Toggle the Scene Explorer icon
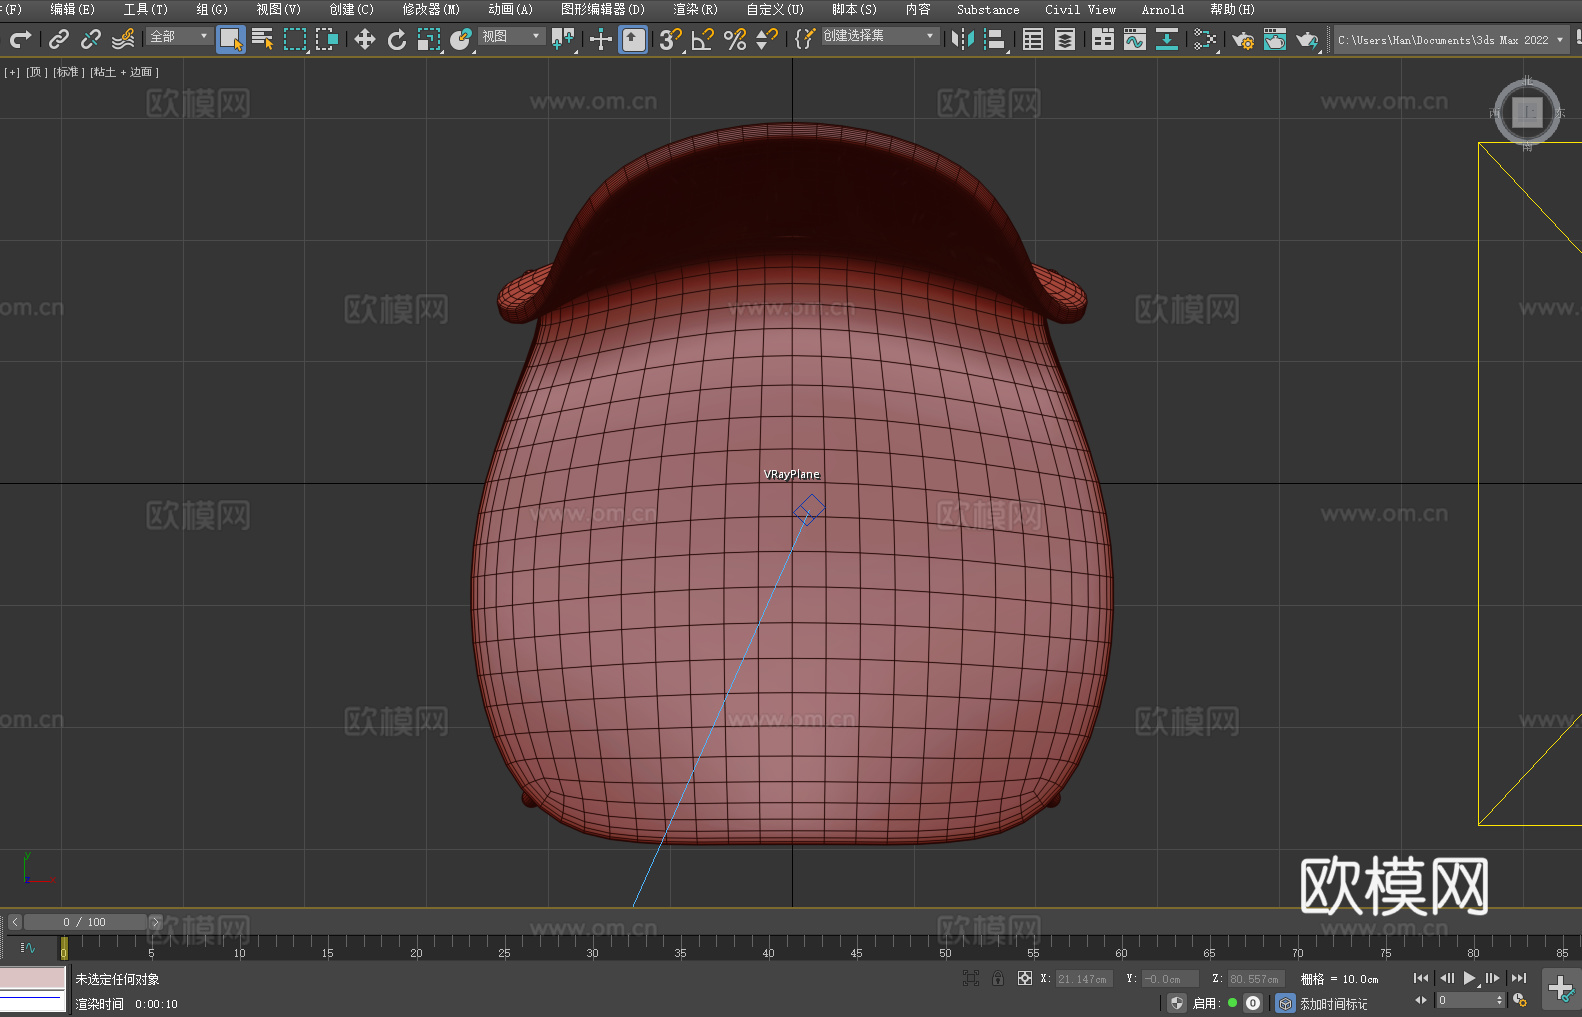Viewport: 1582px width, 1017px height. [x=1033, y=39]
